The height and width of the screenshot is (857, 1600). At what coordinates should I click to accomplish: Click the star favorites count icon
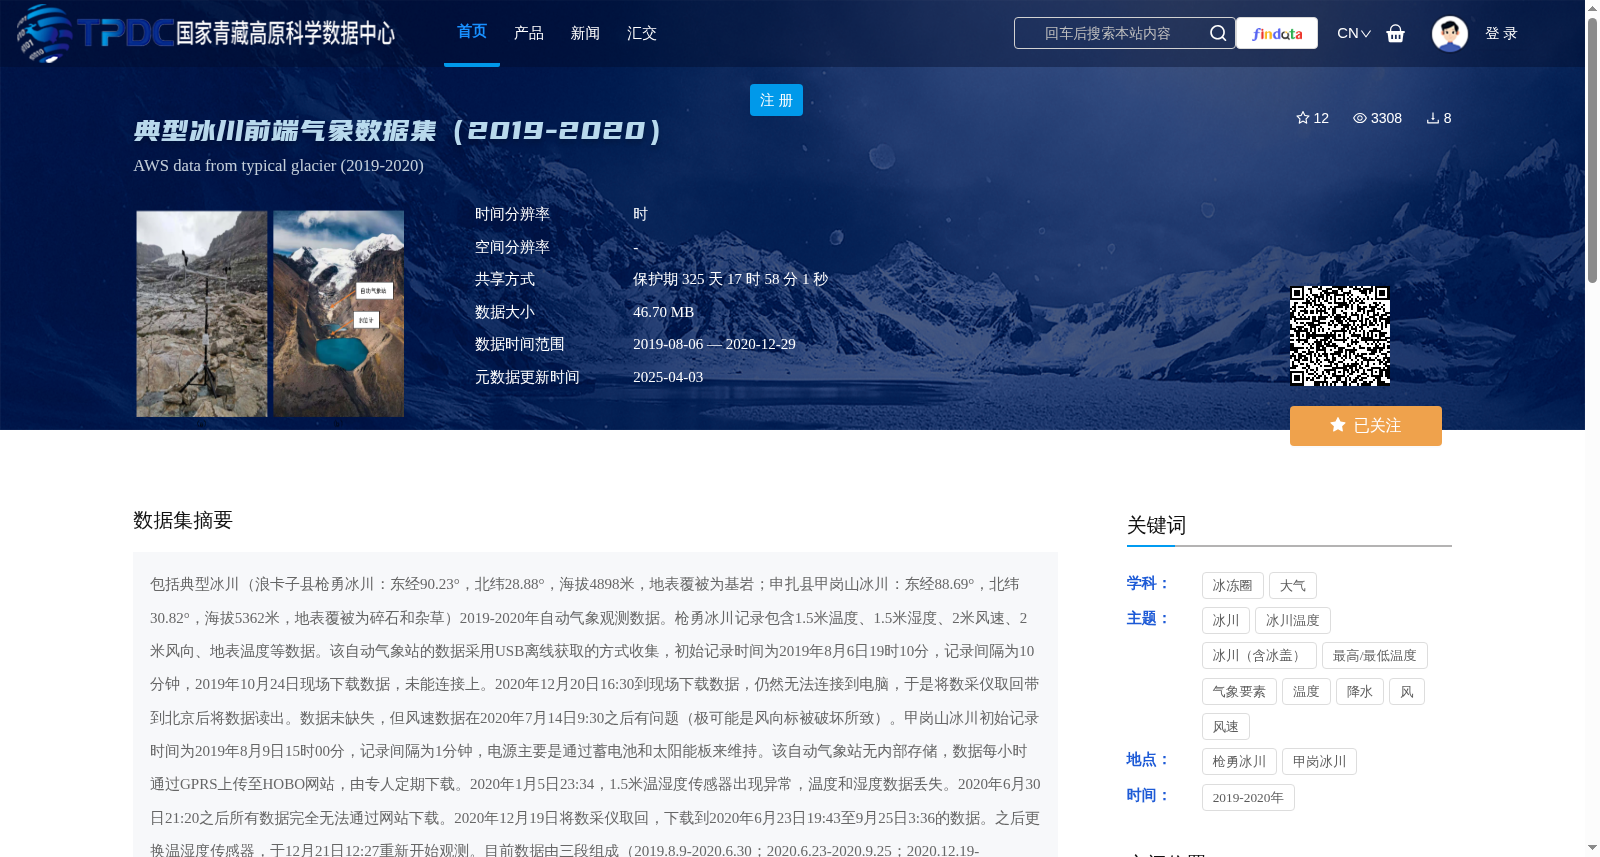pos(1303,118)
